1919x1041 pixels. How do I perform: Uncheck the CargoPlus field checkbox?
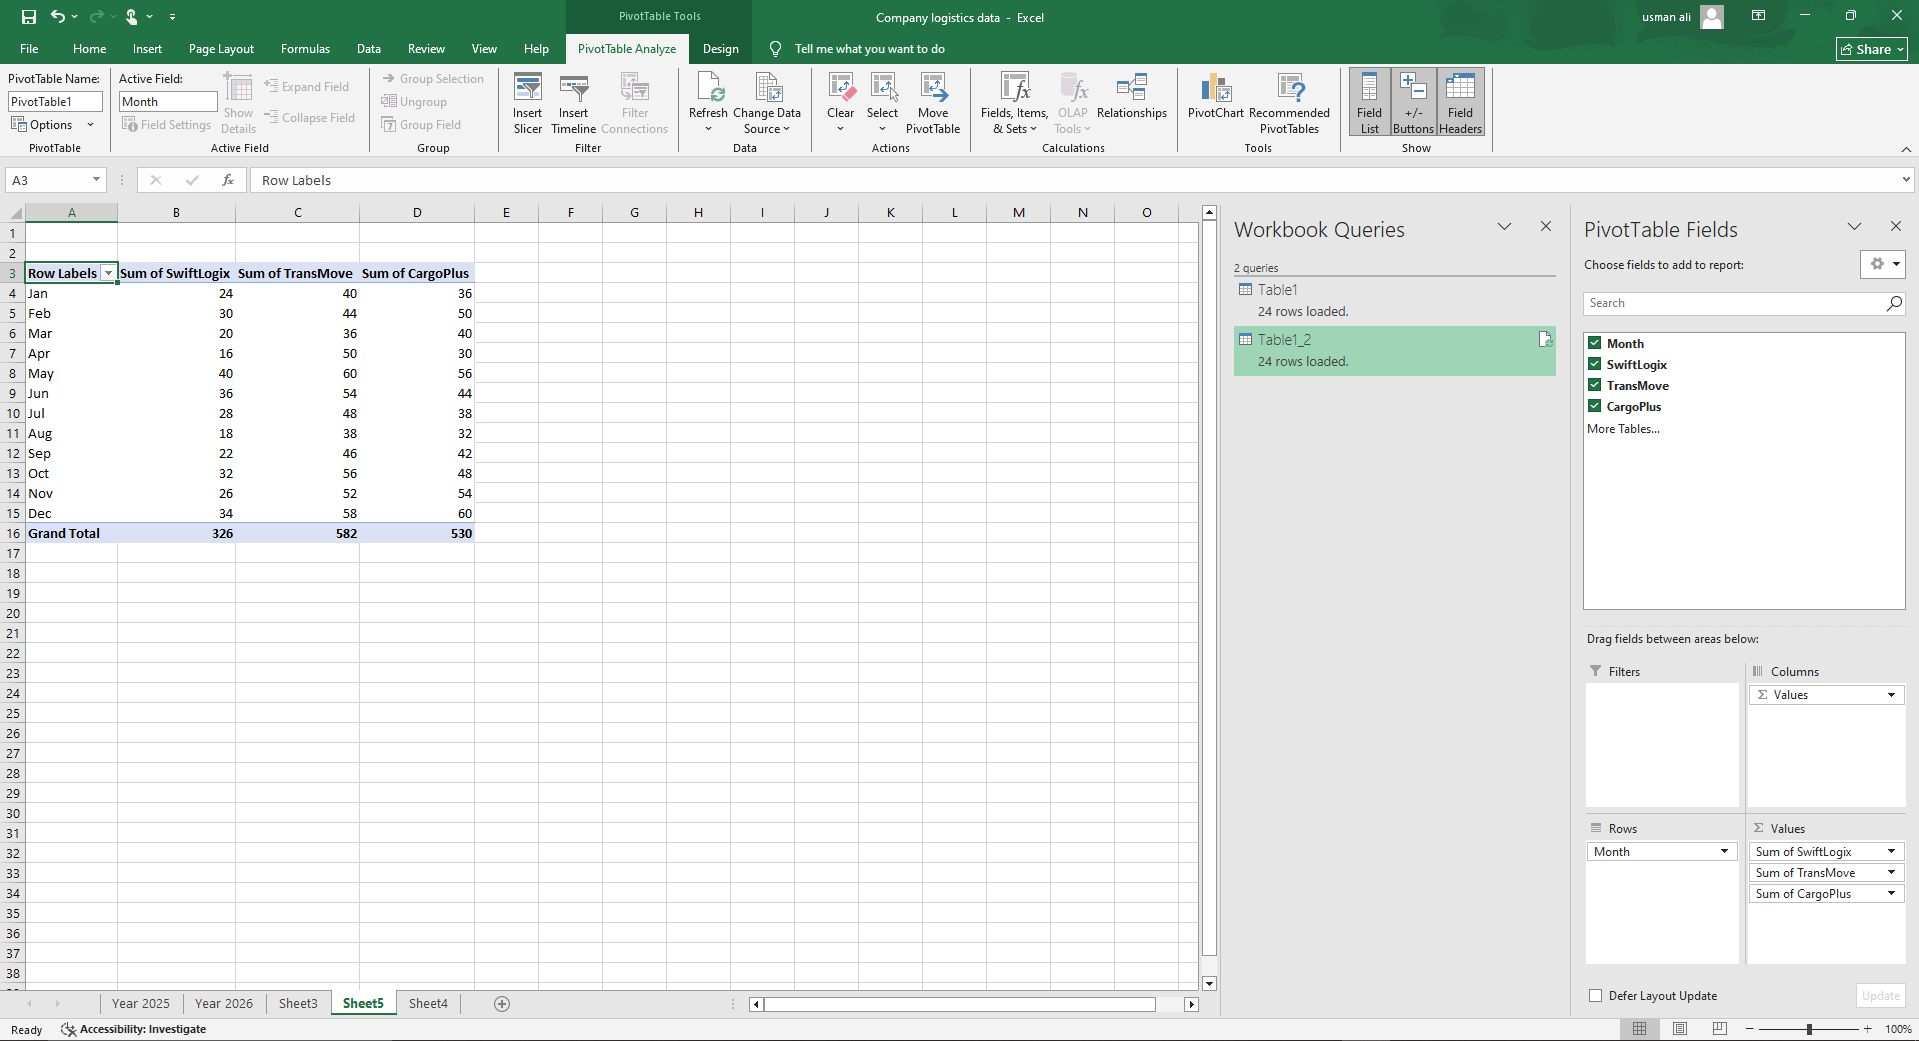tap(1595, 406)
